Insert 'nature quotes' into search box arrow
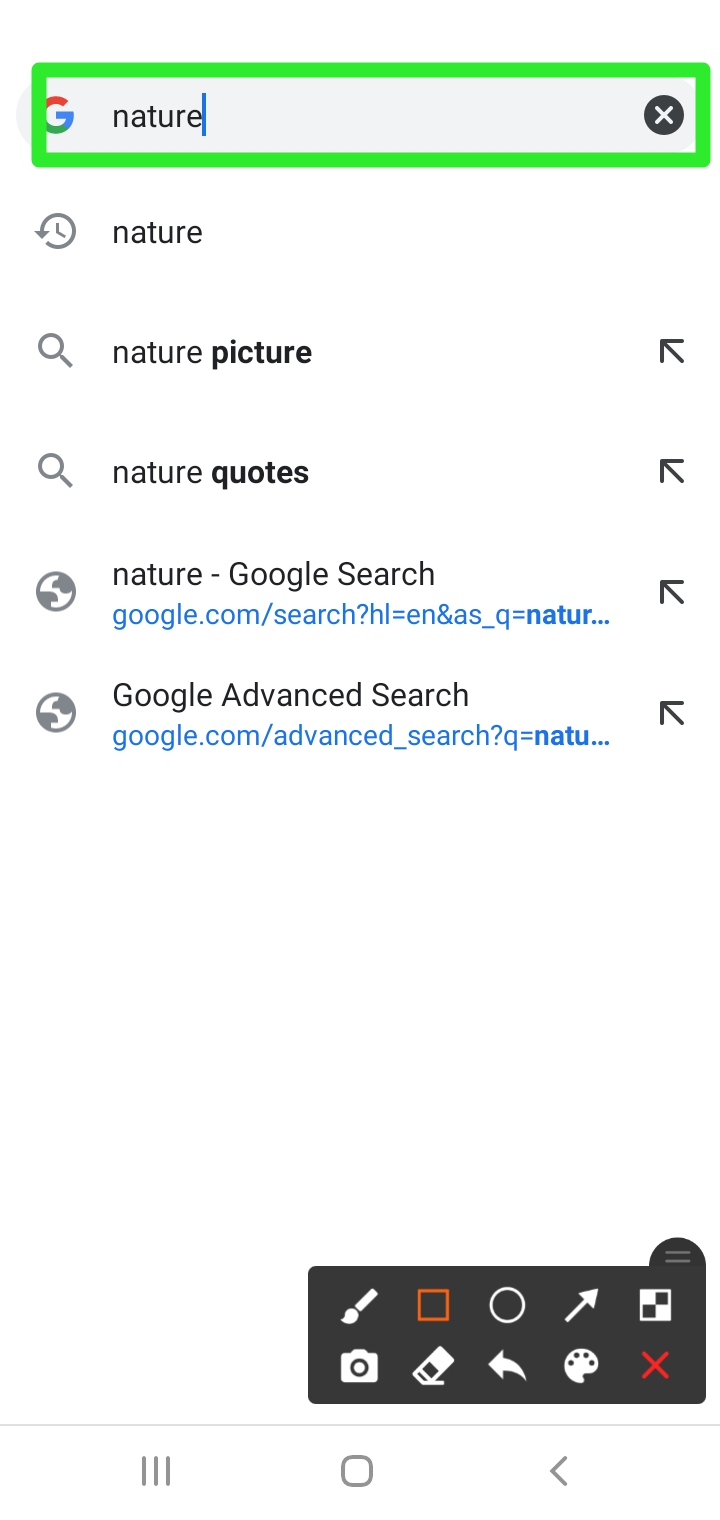 pos(672,472)
